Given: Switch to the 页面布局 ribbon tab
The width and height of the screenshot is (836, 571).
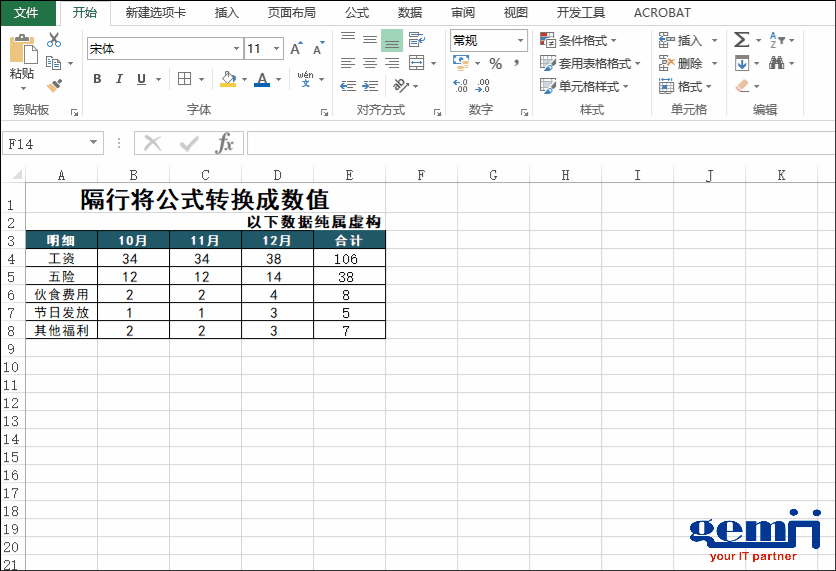Looking at the screenshot, I should coord(292,12).
